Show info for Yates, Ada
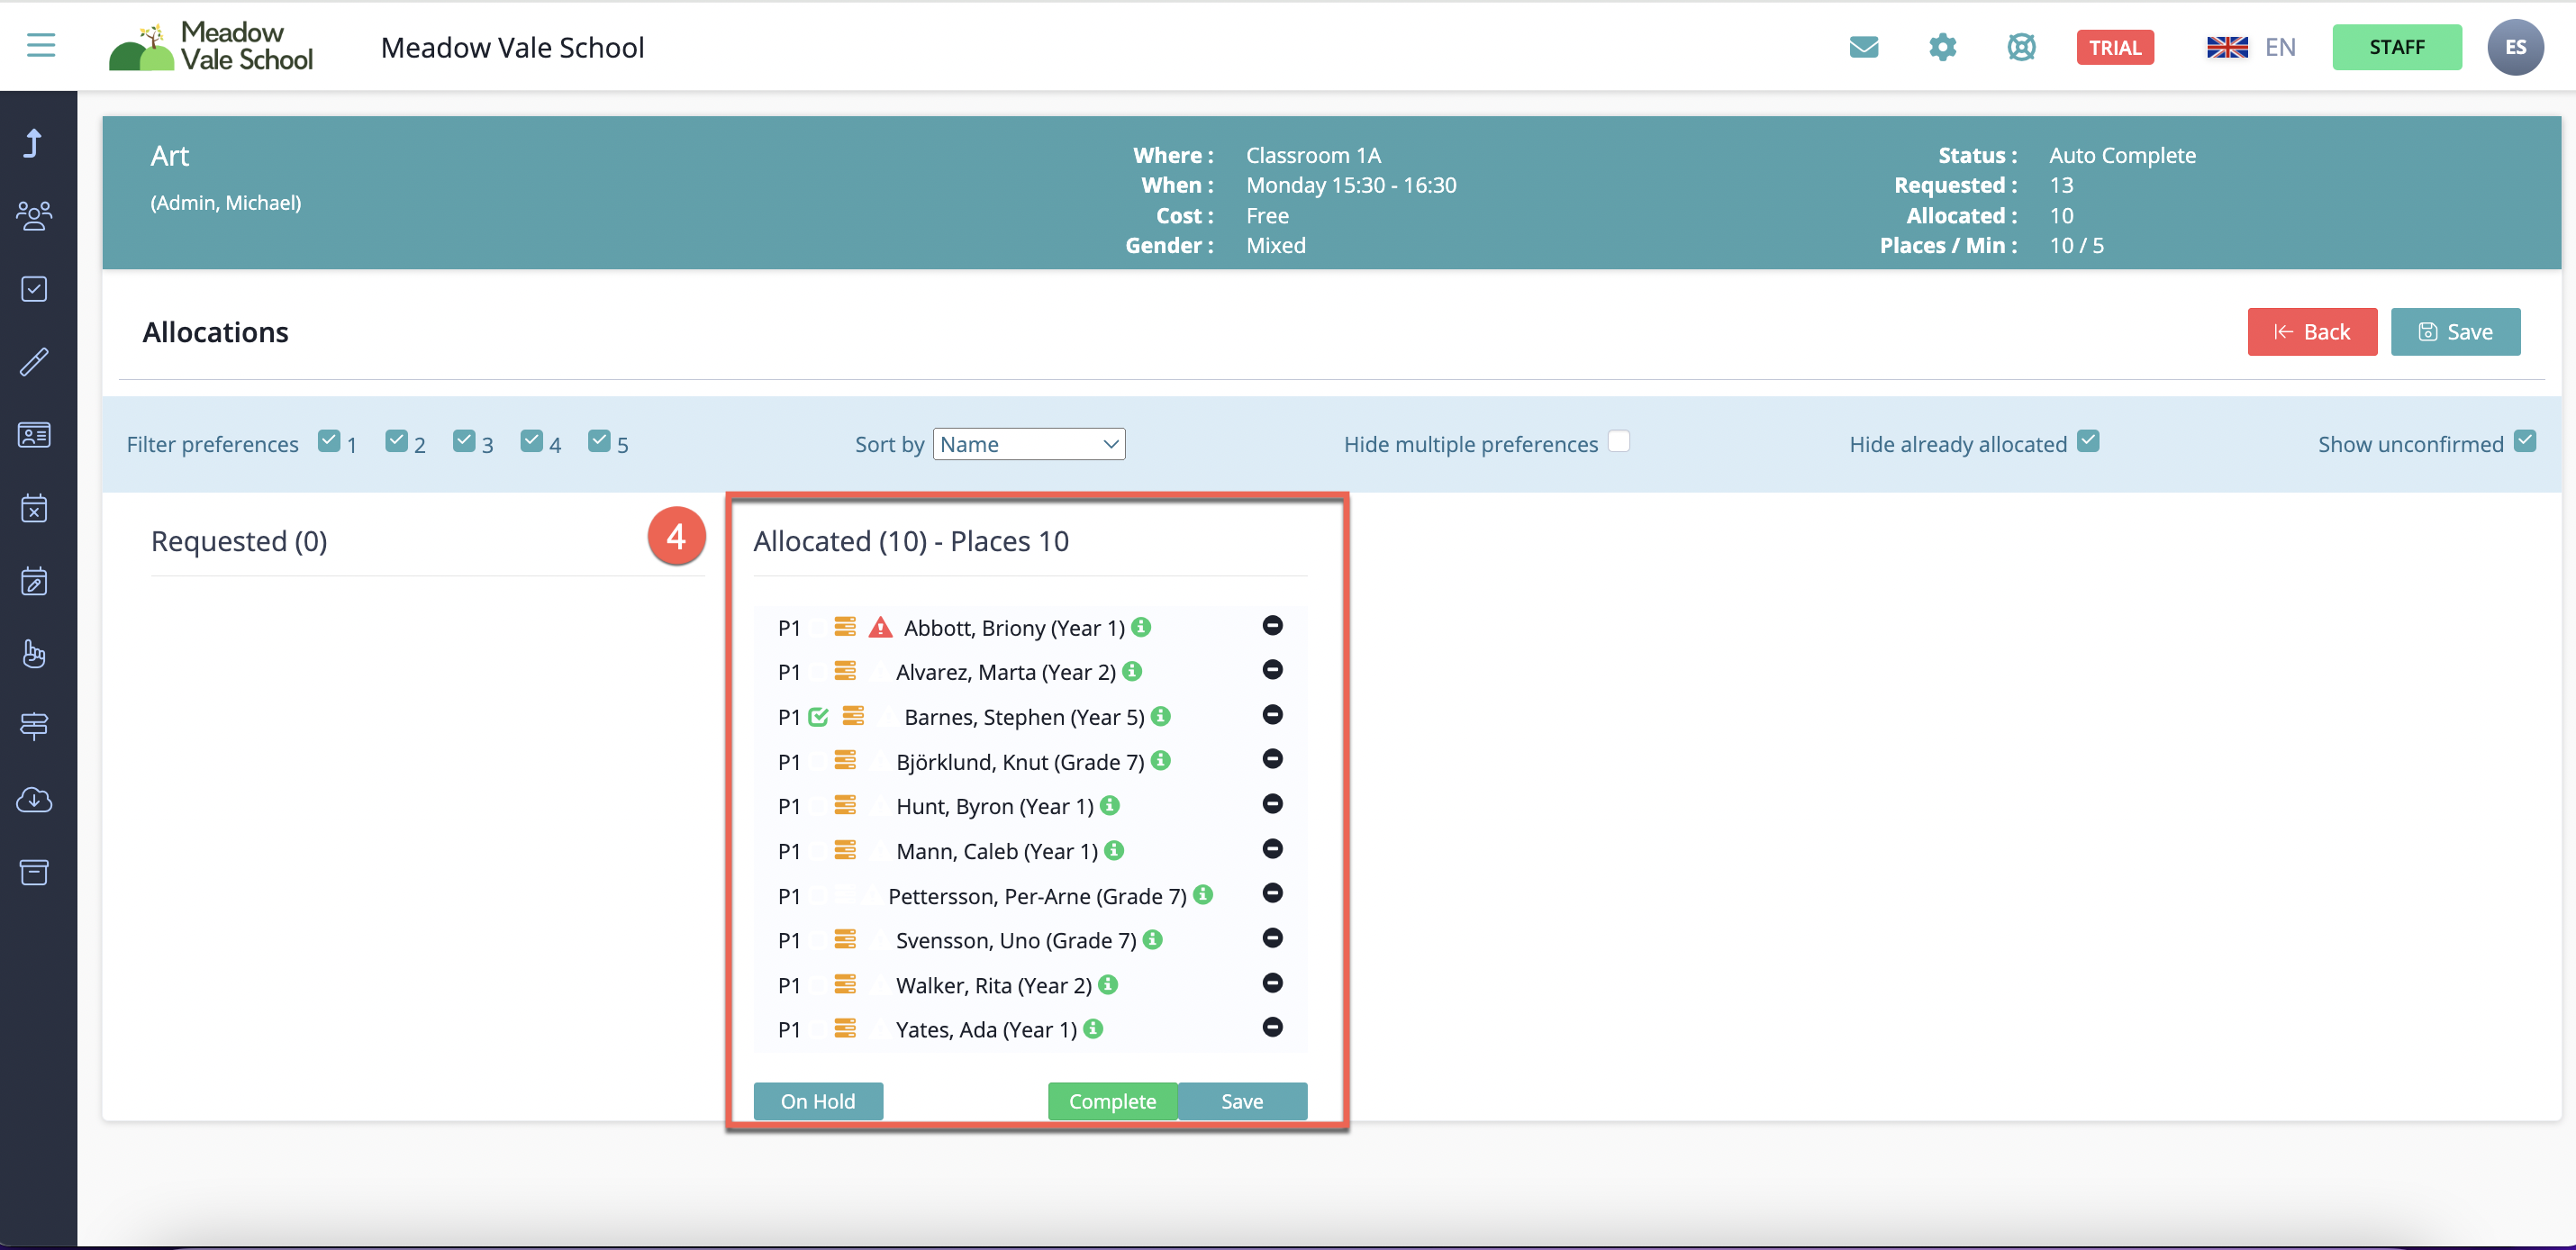The height and width of the screenshot is (1250, 2576). coord(1094,1029)
